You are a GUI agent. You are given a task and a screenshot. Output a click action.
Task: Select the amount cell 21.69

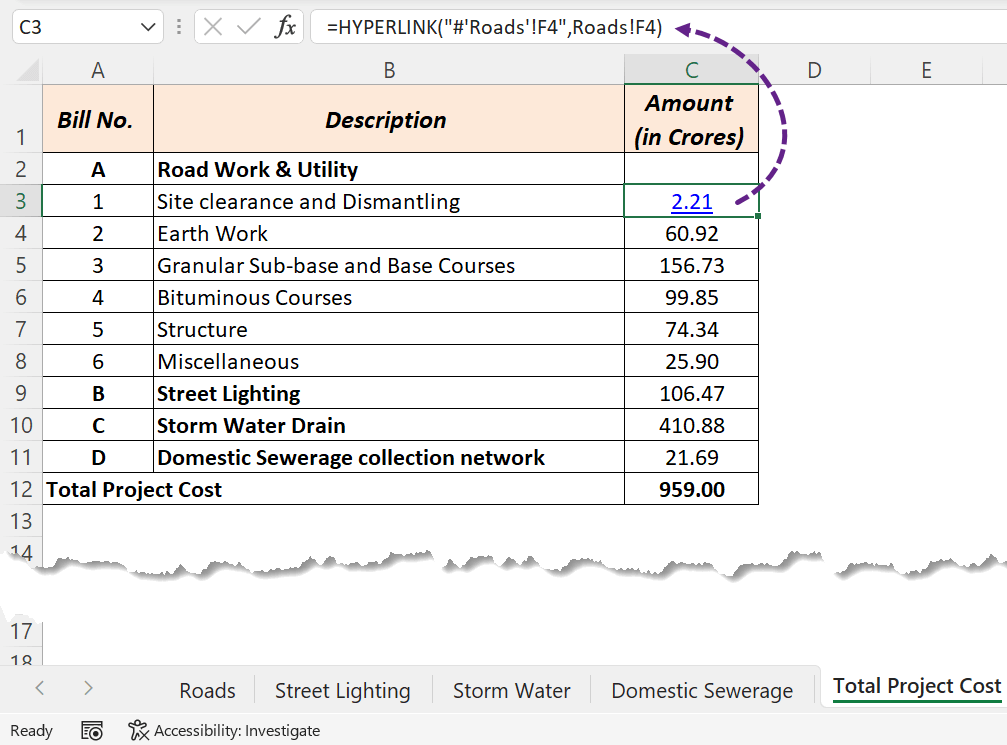(692, 457)
